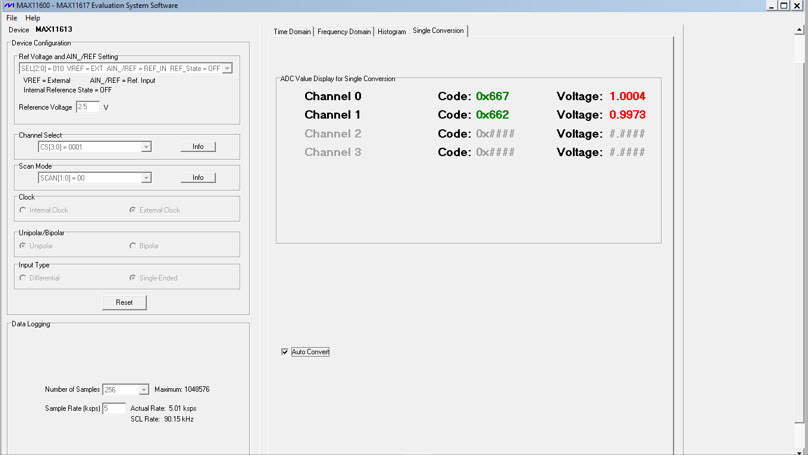Image resolution: width=808 pixels, height=455 pixels.
Task: Click Channel 0 voltage value 1.0004
Action: click(627, 96)
